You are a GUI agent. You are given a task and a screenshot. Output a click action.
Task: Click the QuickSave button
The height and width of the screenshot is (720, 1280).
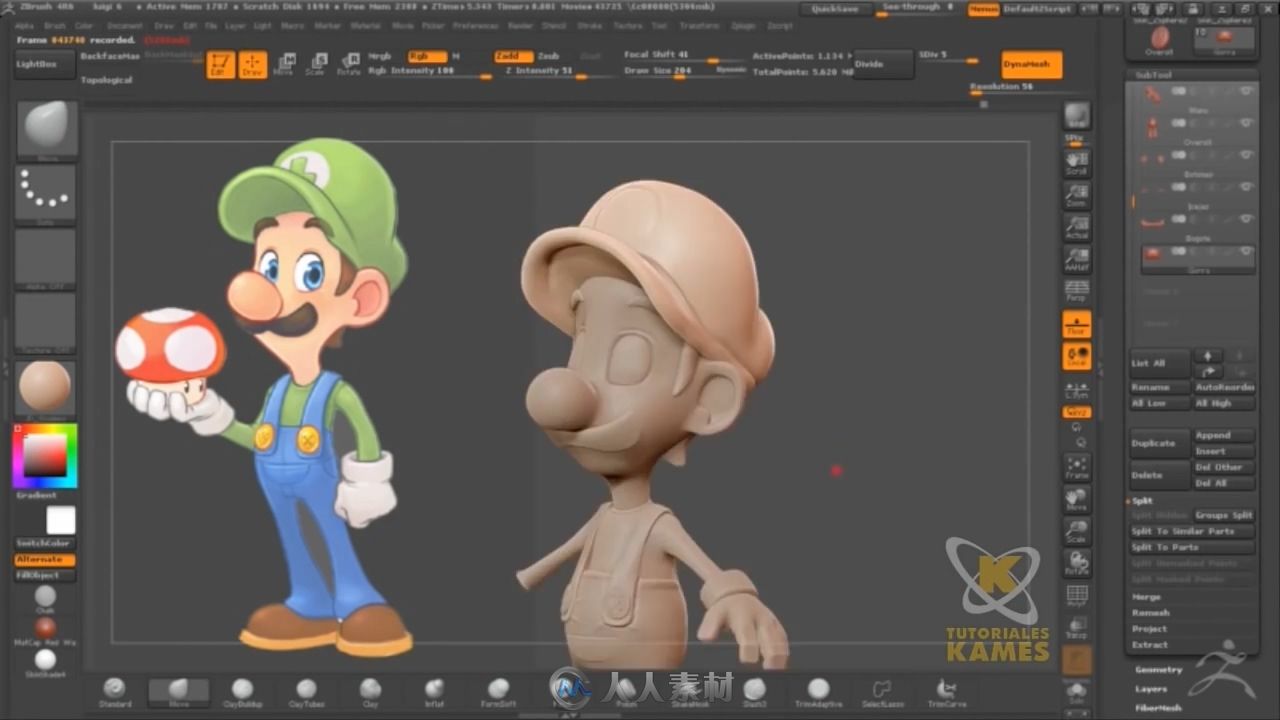point(834,9)
